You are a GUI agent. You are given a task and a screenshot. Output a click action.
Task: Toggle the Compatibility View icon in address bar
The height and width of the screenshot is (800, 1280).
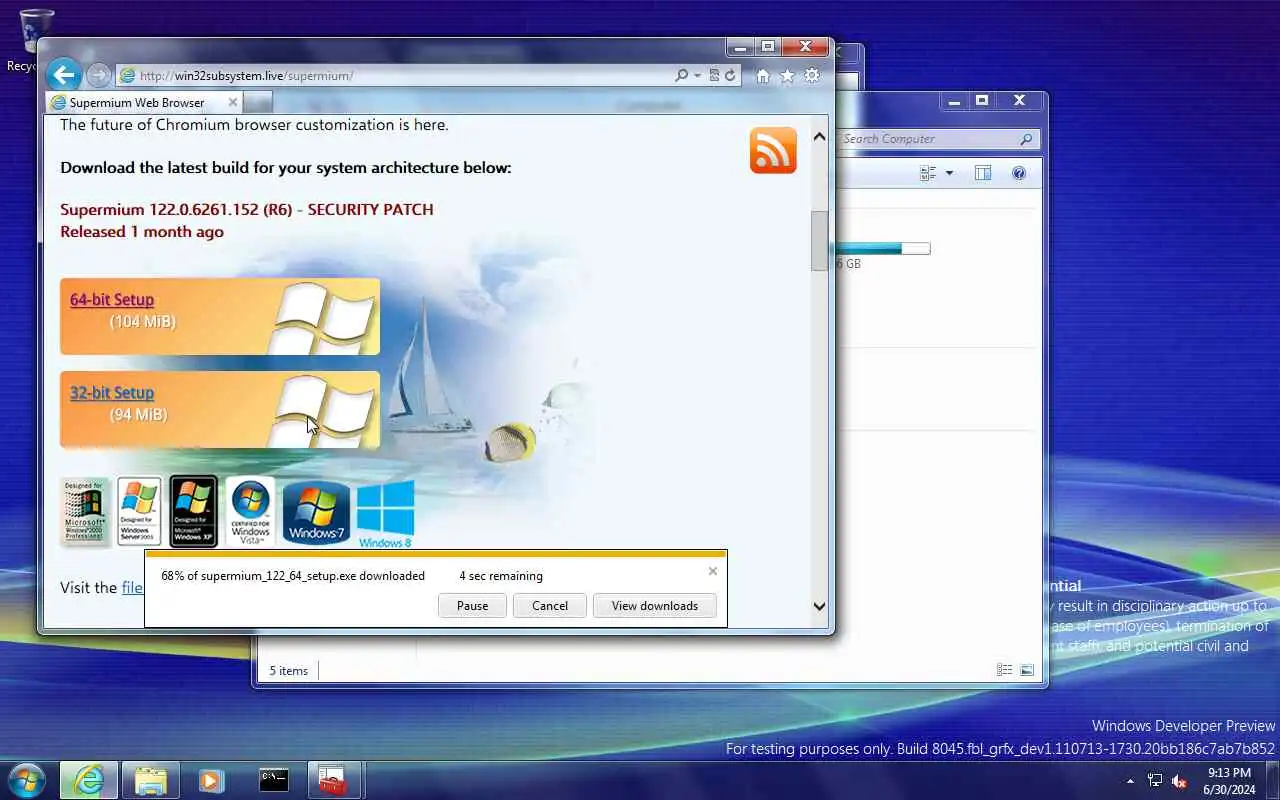tap(714, 75)
